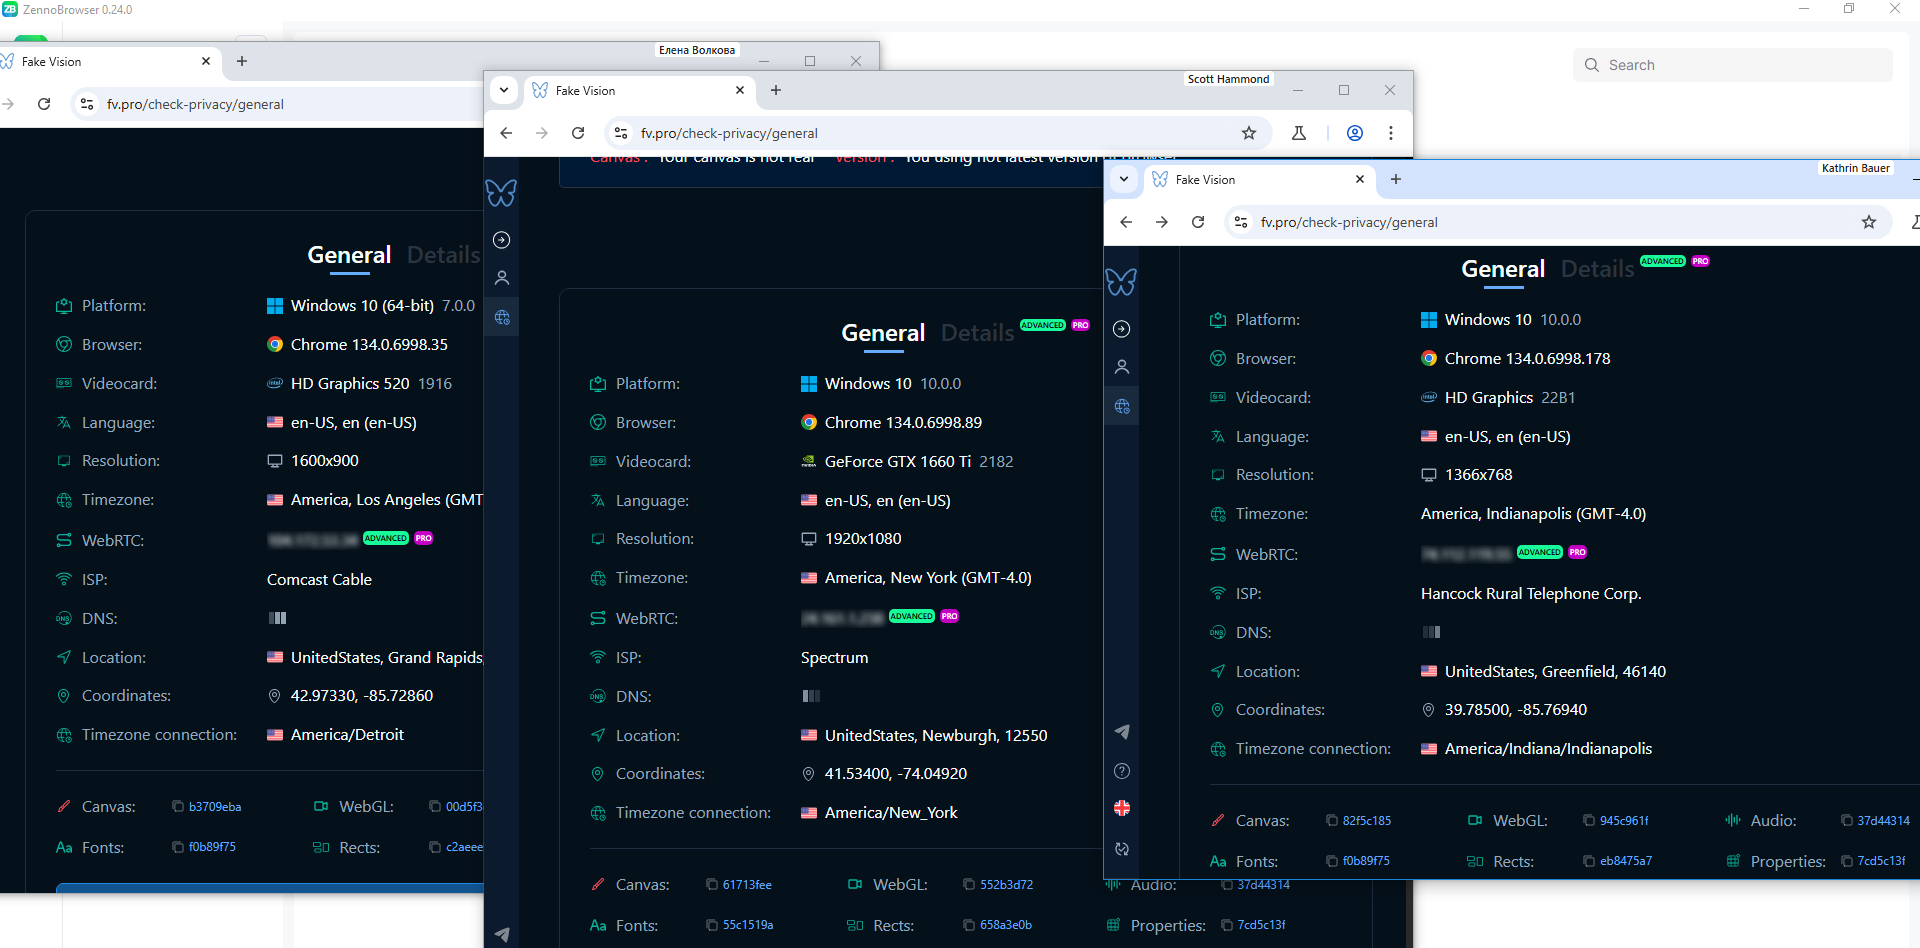This screenshot has height=948, width=1920.
Task: Click the bottom sidebar icon below the UK flag
Action: coord(1122,849)
